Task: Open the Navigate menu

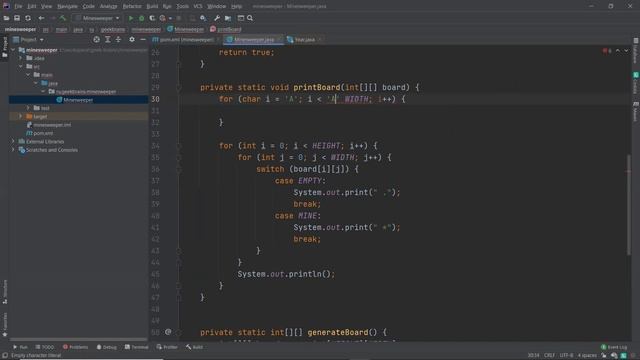Action: pos(67,7)
